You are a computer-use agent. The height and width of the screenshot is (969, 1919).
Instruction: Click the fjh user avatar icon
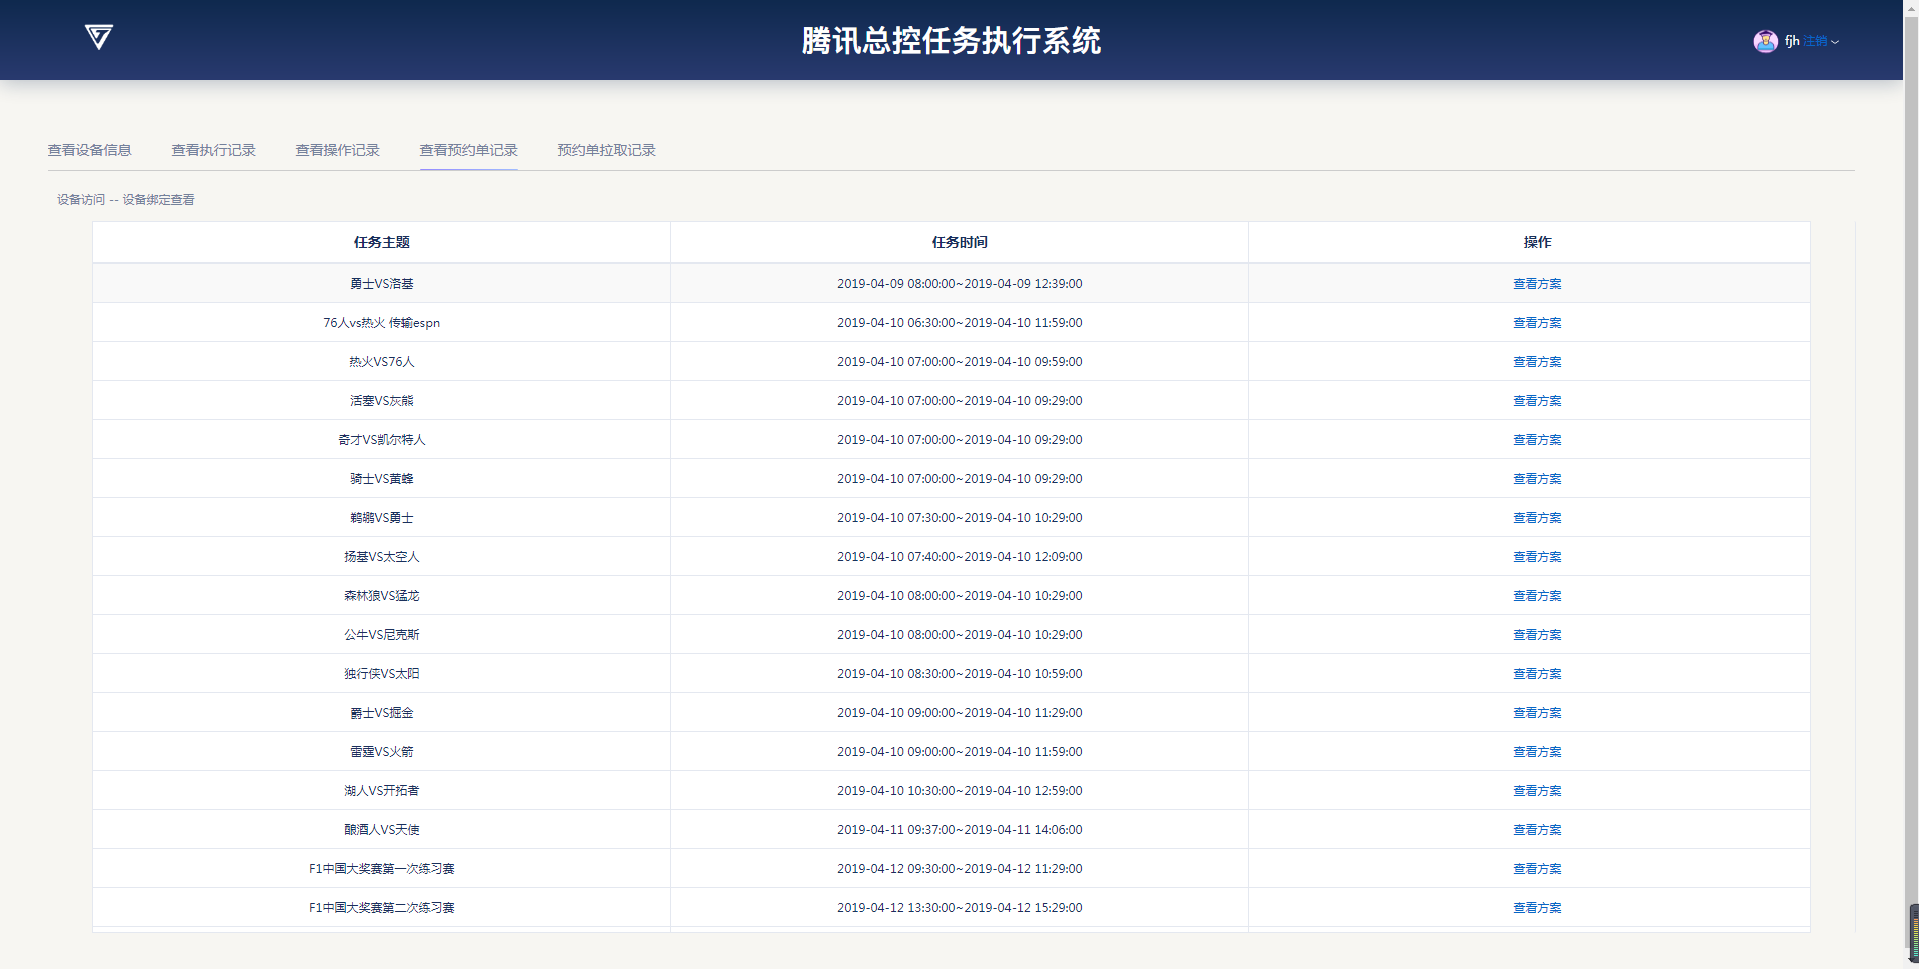pyautogui.click(x=1765, y=41)
